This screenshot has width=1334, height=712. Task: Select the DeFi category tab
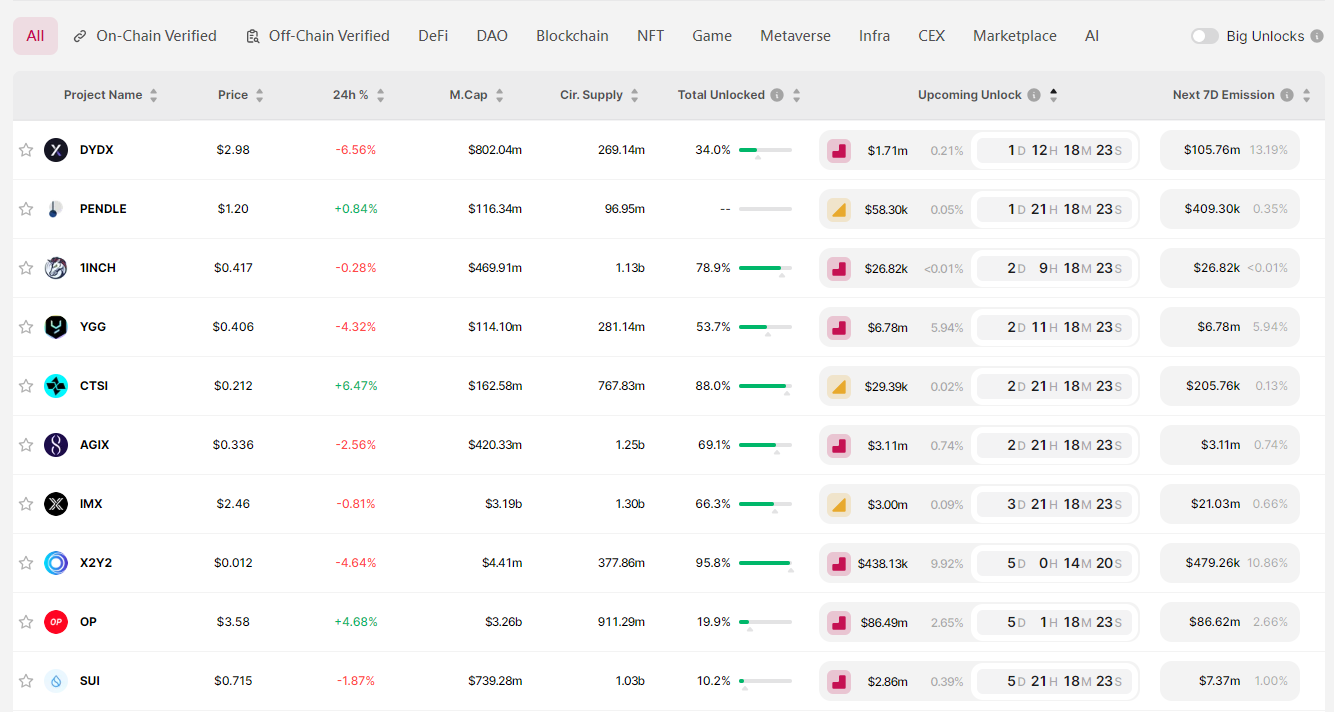pyautogui.click(x=433, y=36)
